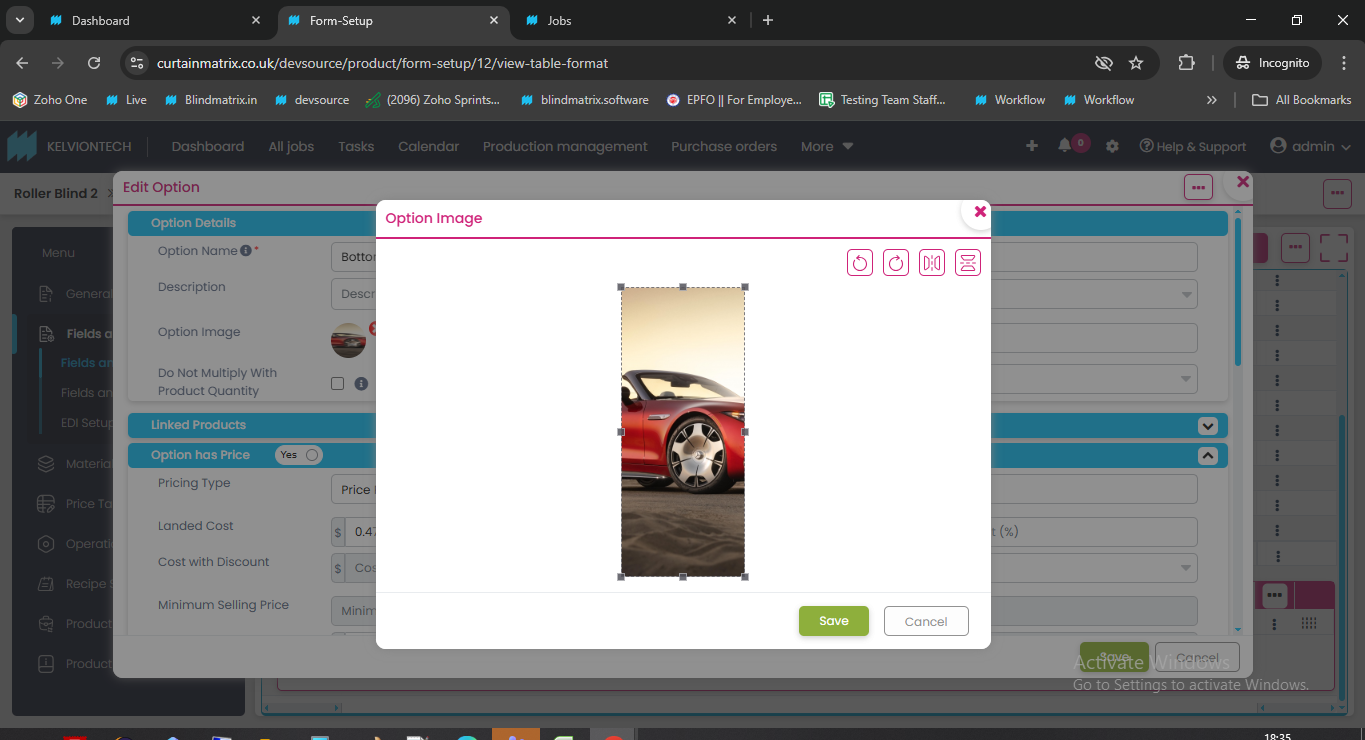
Task: Rotate the image clockwise
Action: pos(896,263)
